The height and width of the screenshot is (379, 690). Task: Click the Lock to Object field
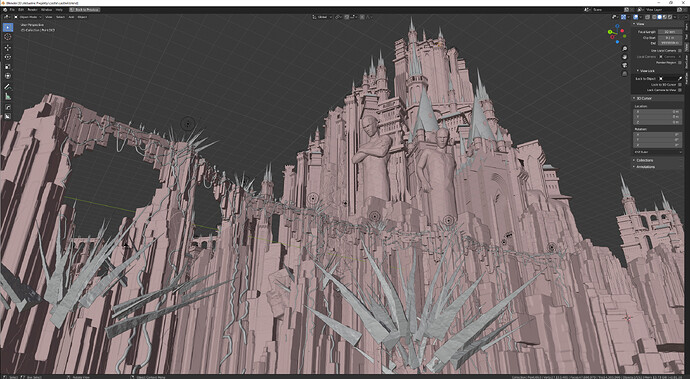tap(668, 79)
